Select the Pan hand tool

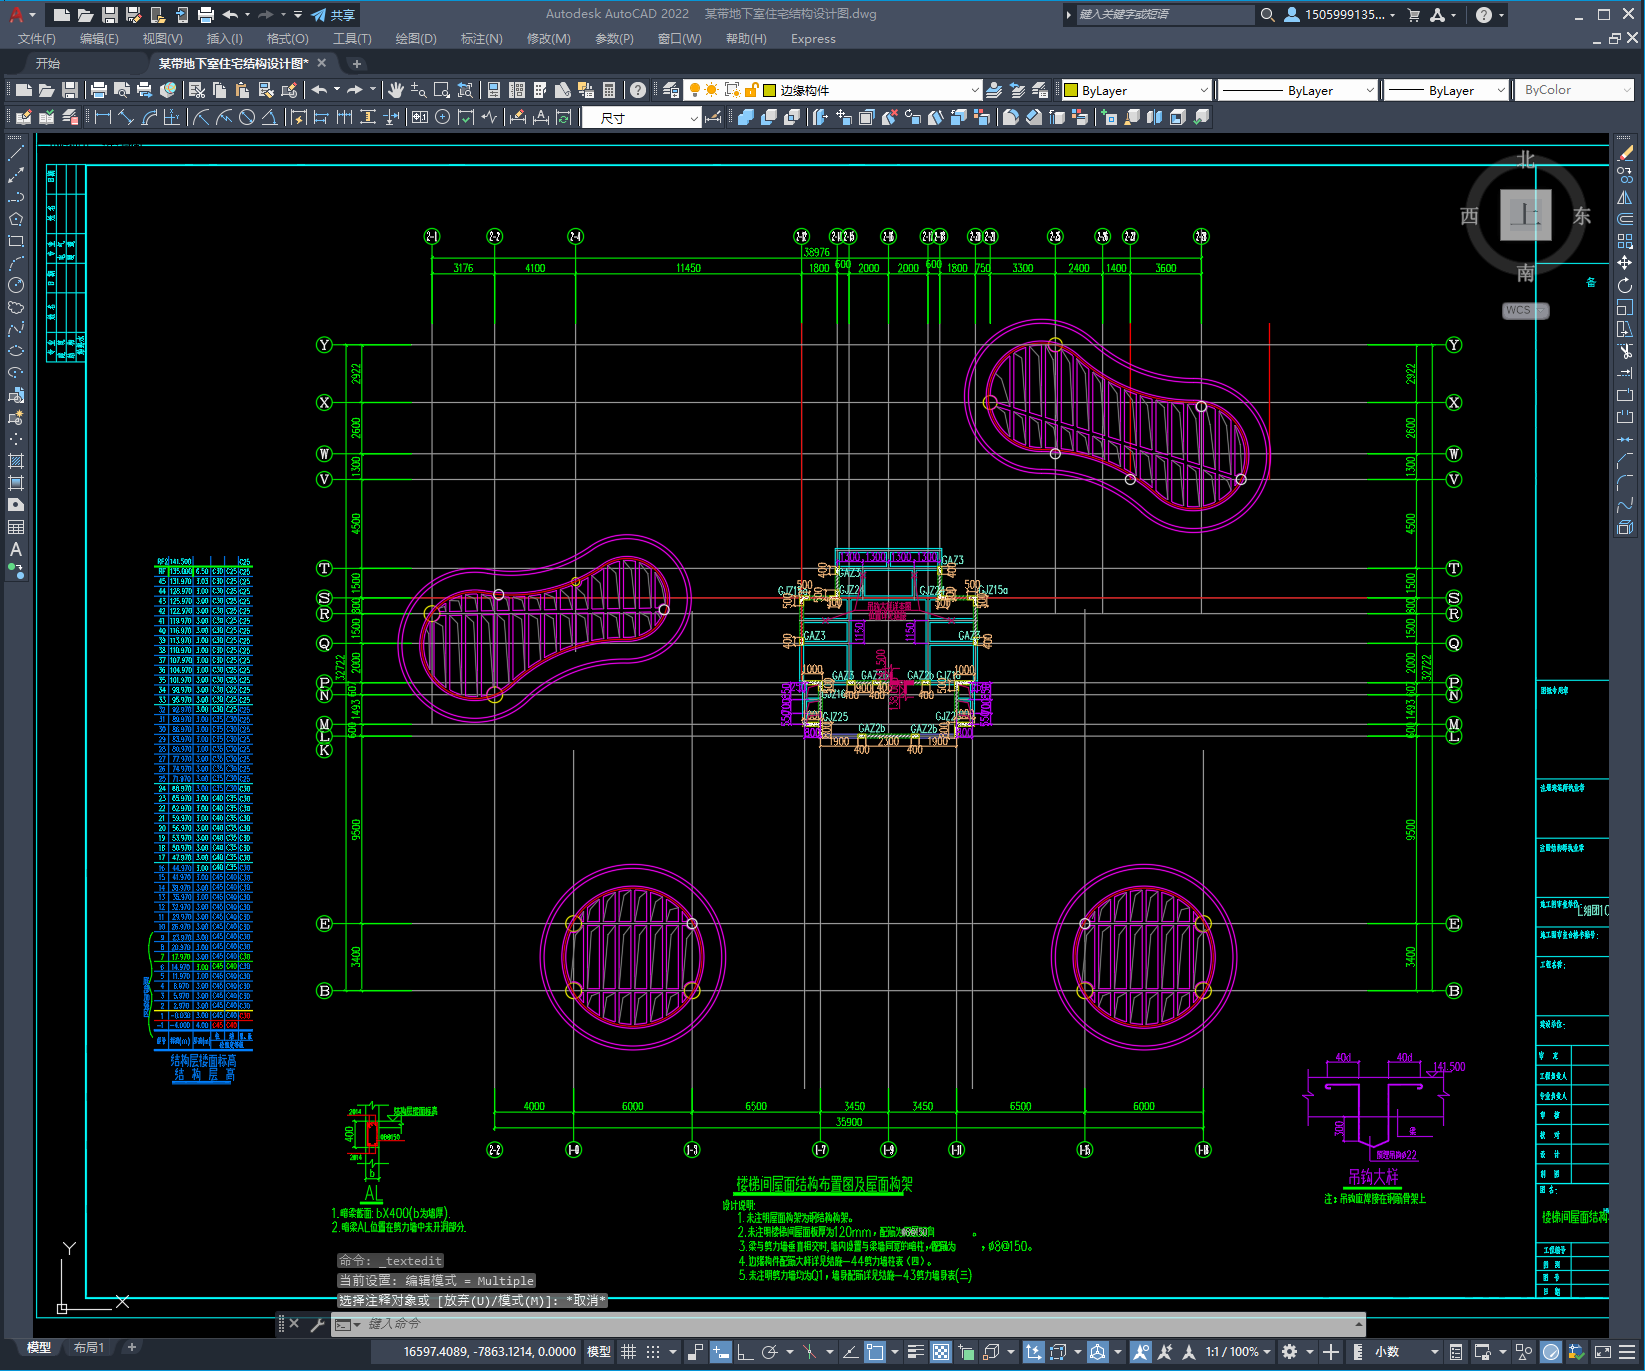tap(396, 90)
